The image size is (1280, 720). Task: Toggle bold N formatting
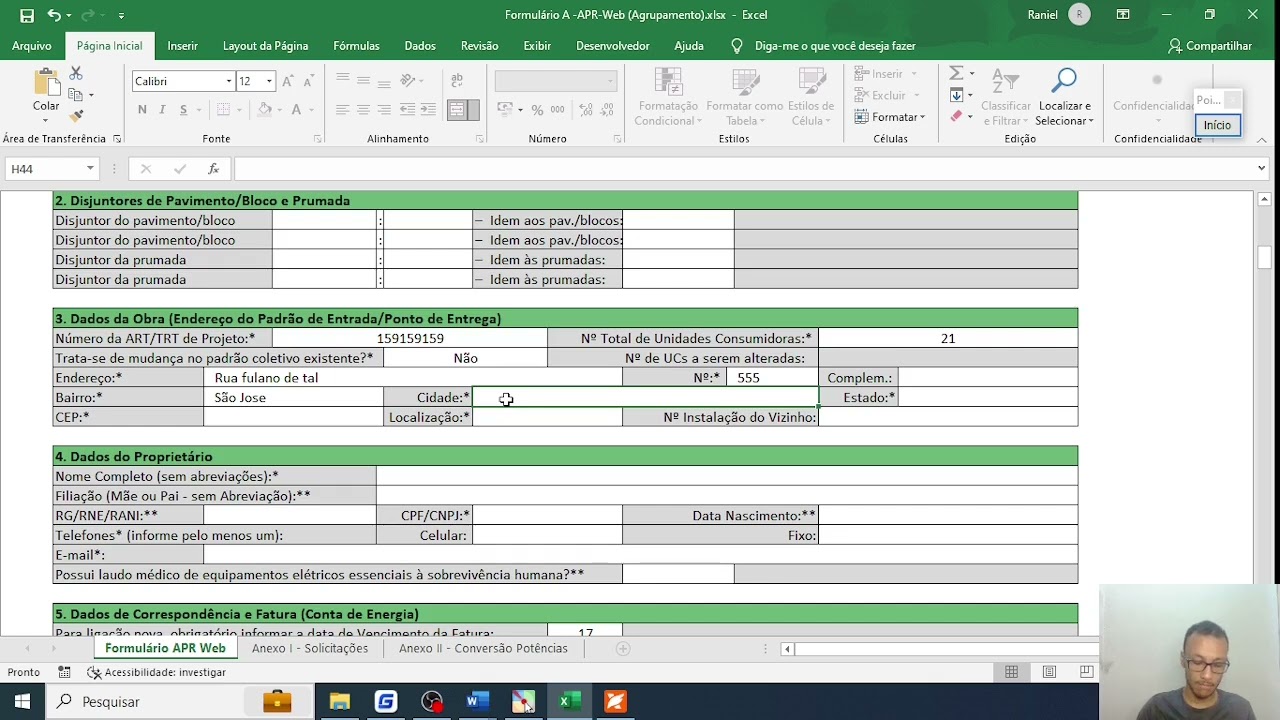[142, 110]
